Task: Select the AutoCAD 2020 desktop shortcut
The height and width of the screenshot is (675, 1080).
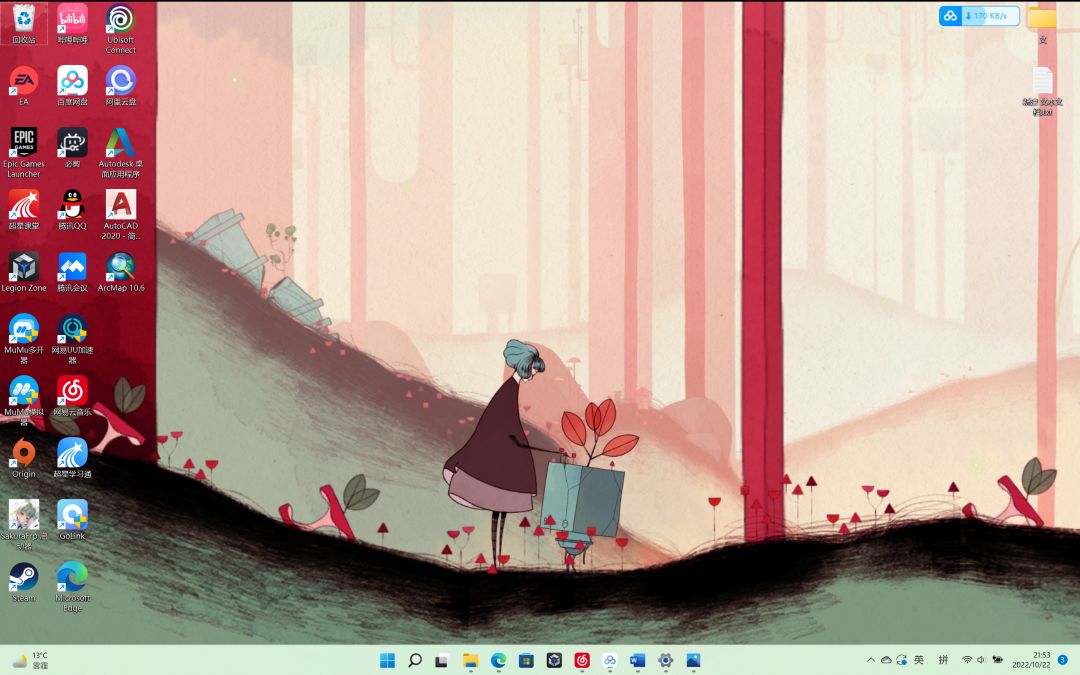Action: pos(121,214)
